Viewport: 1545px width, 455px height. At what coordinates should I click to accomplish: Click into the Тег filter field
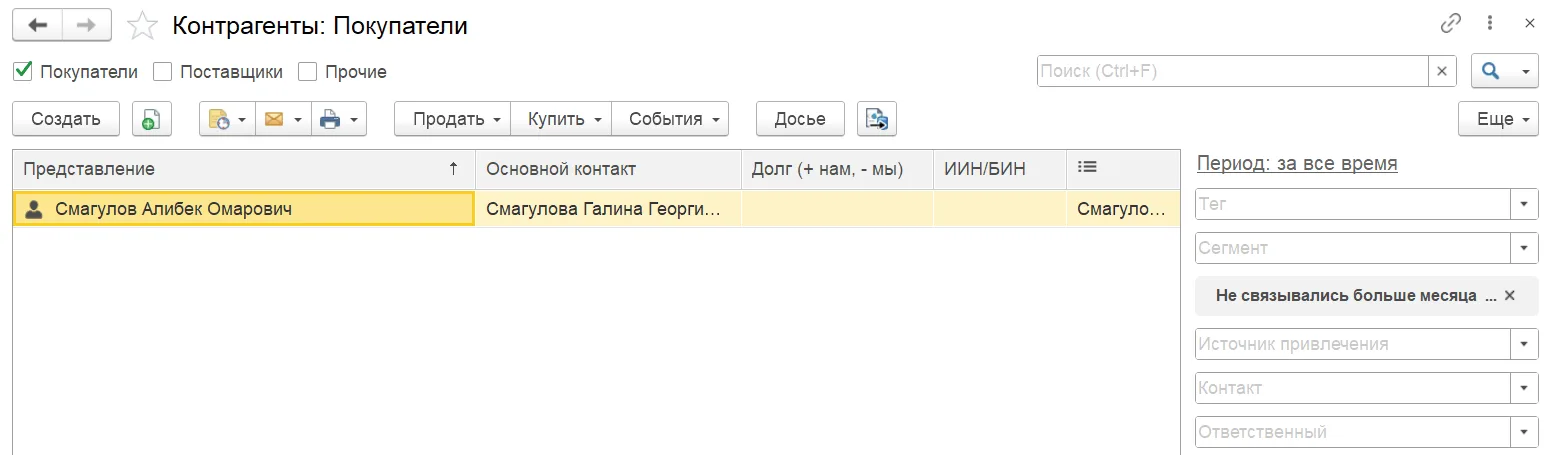1353,204
